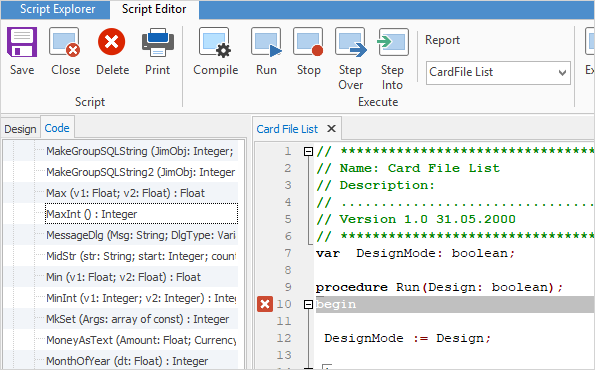
Task: Toggle the breakpoint marker on line 10
Action: 265,304
